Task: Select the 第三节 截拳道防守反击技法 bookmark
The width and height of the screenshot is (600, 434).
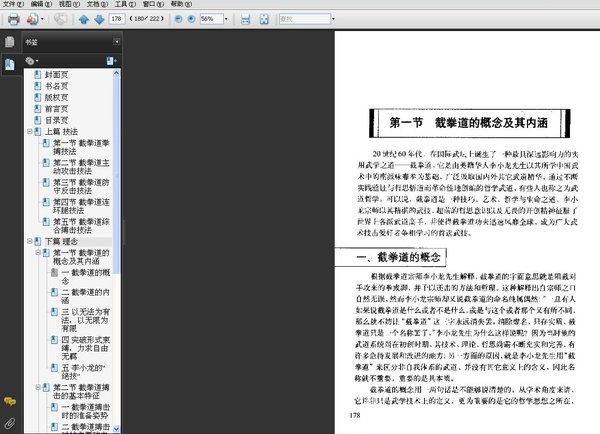Action: click(x=81, y=186)
